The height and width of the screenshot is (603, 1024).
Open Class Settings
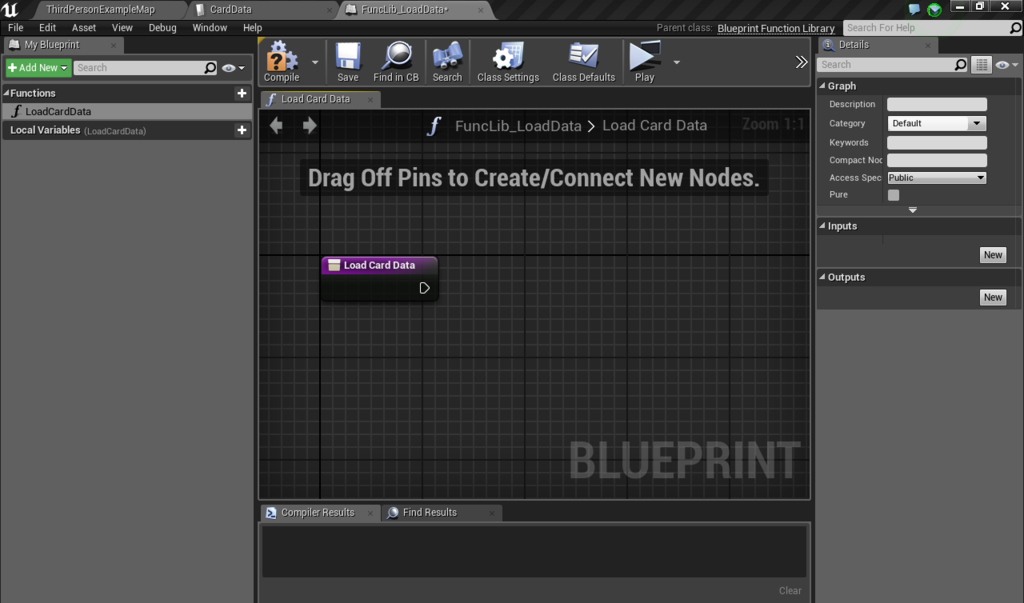(x=508, y=62)
